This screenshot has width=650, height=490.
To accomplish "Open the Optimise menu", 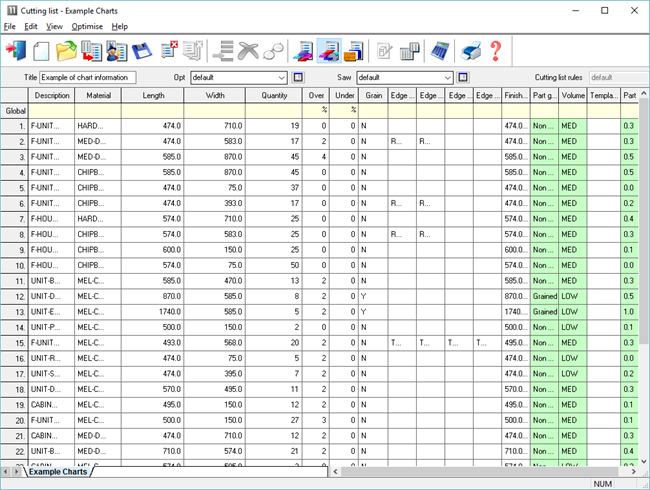I will 87,26.
